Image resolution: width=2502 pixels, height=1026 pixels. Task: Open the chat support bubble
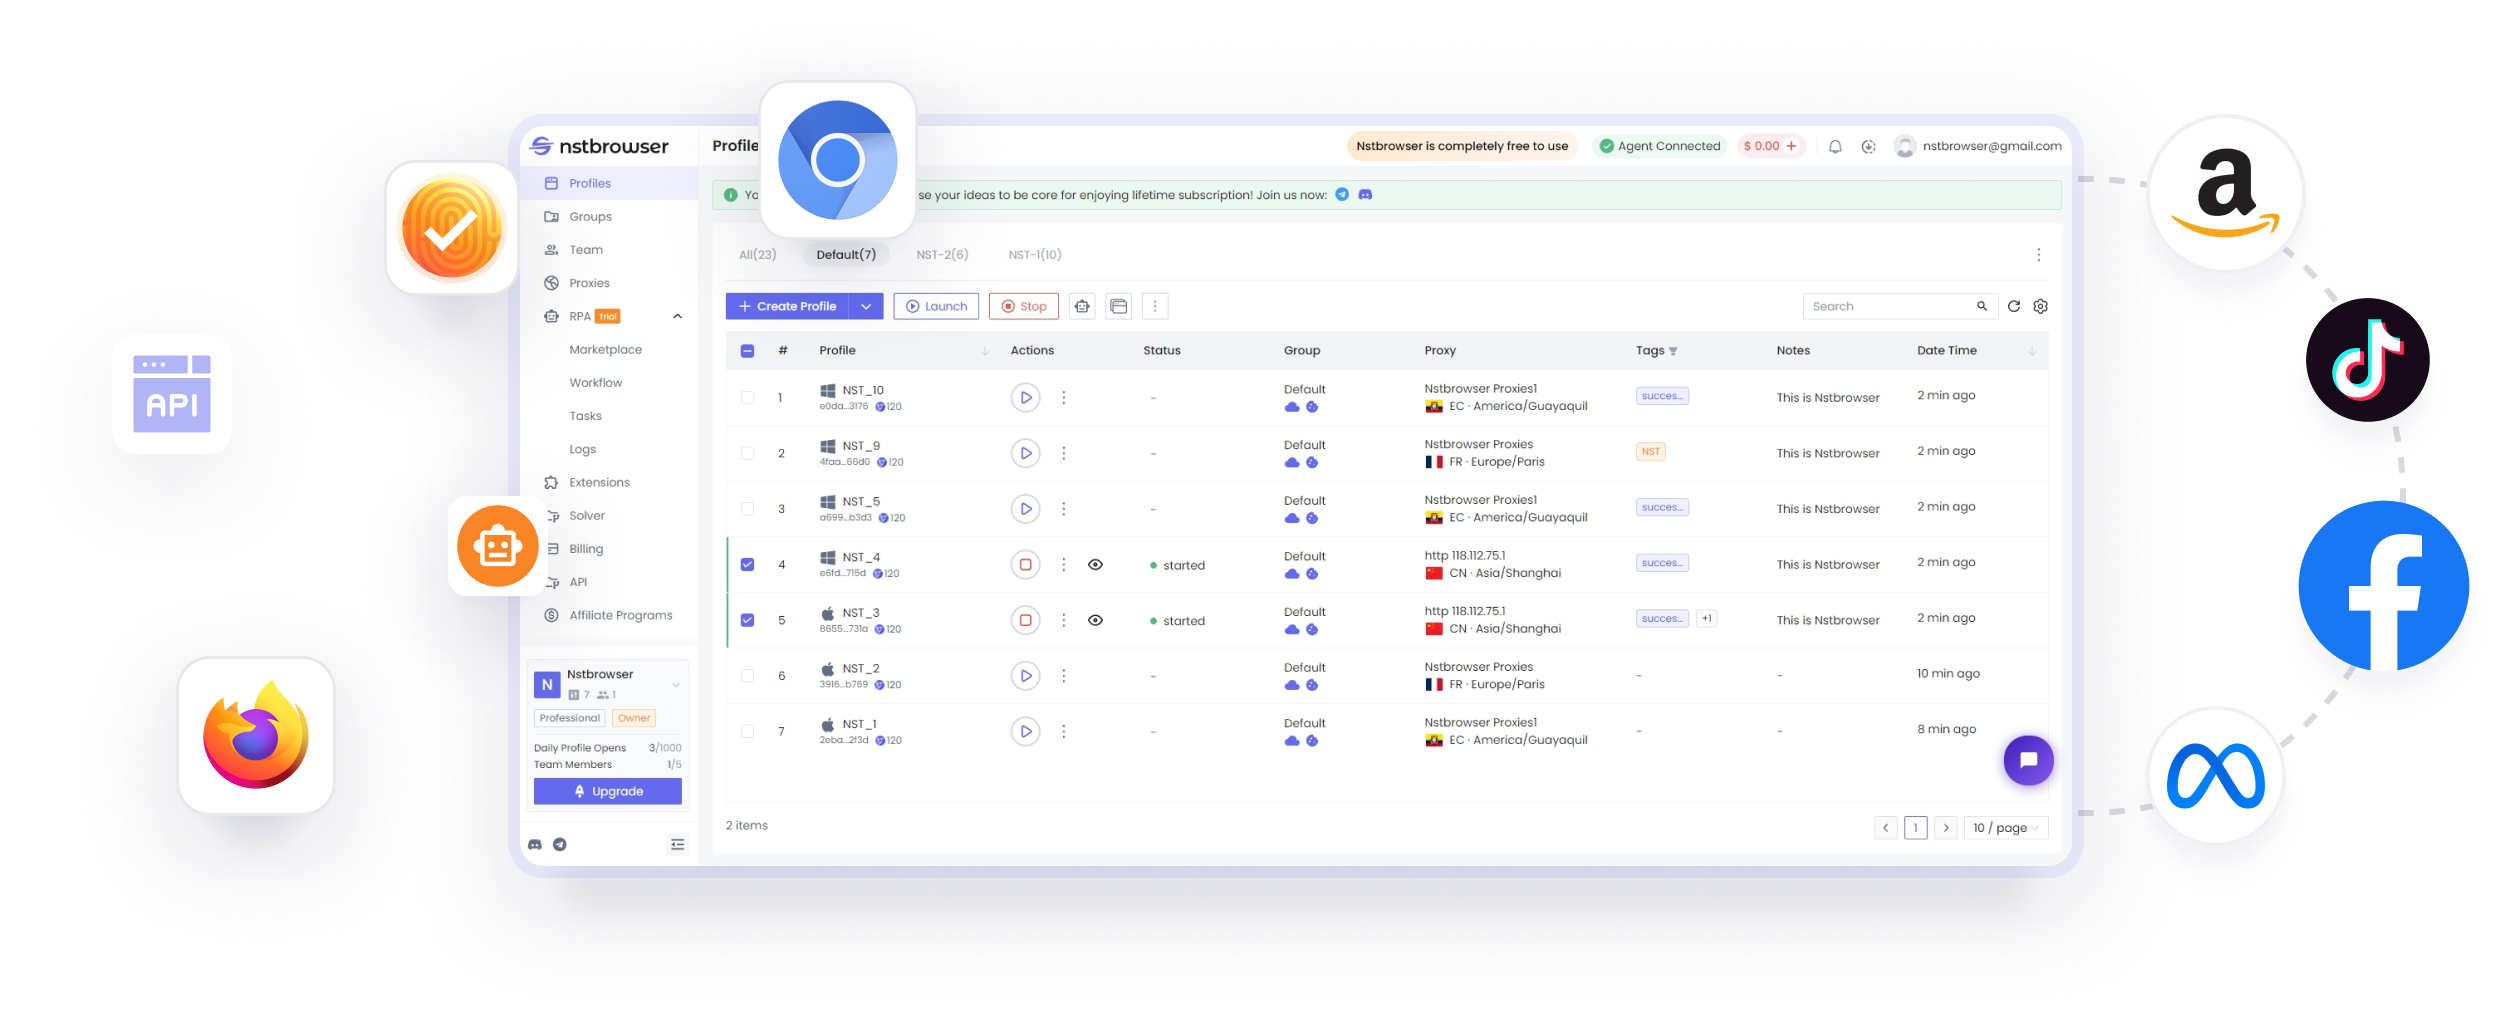[2028, 760]
